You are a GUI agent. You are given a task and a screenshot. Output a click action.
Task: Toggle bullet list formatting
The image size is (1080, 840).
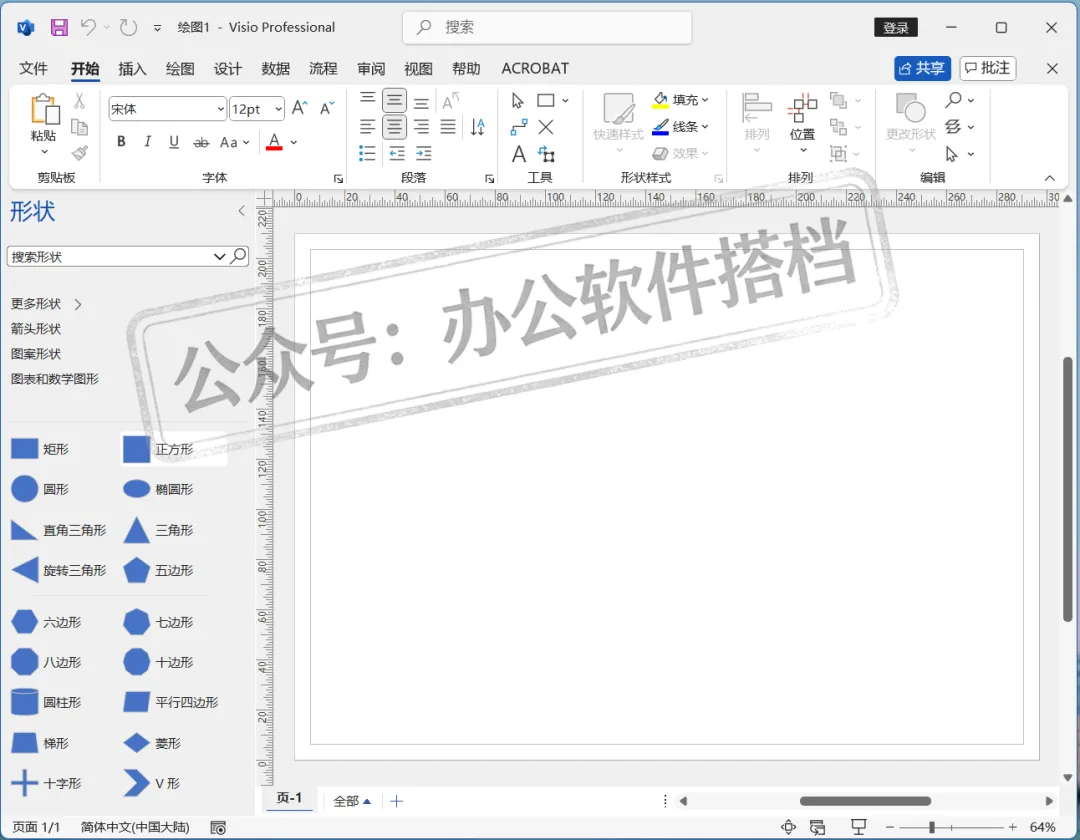367,153
